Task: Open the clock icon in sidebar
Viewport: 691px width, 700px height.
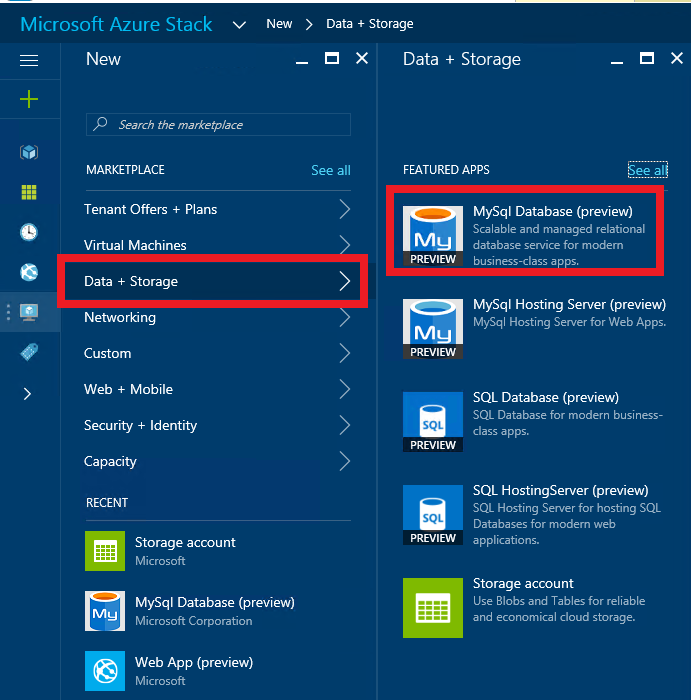Action: click(29, 232)
